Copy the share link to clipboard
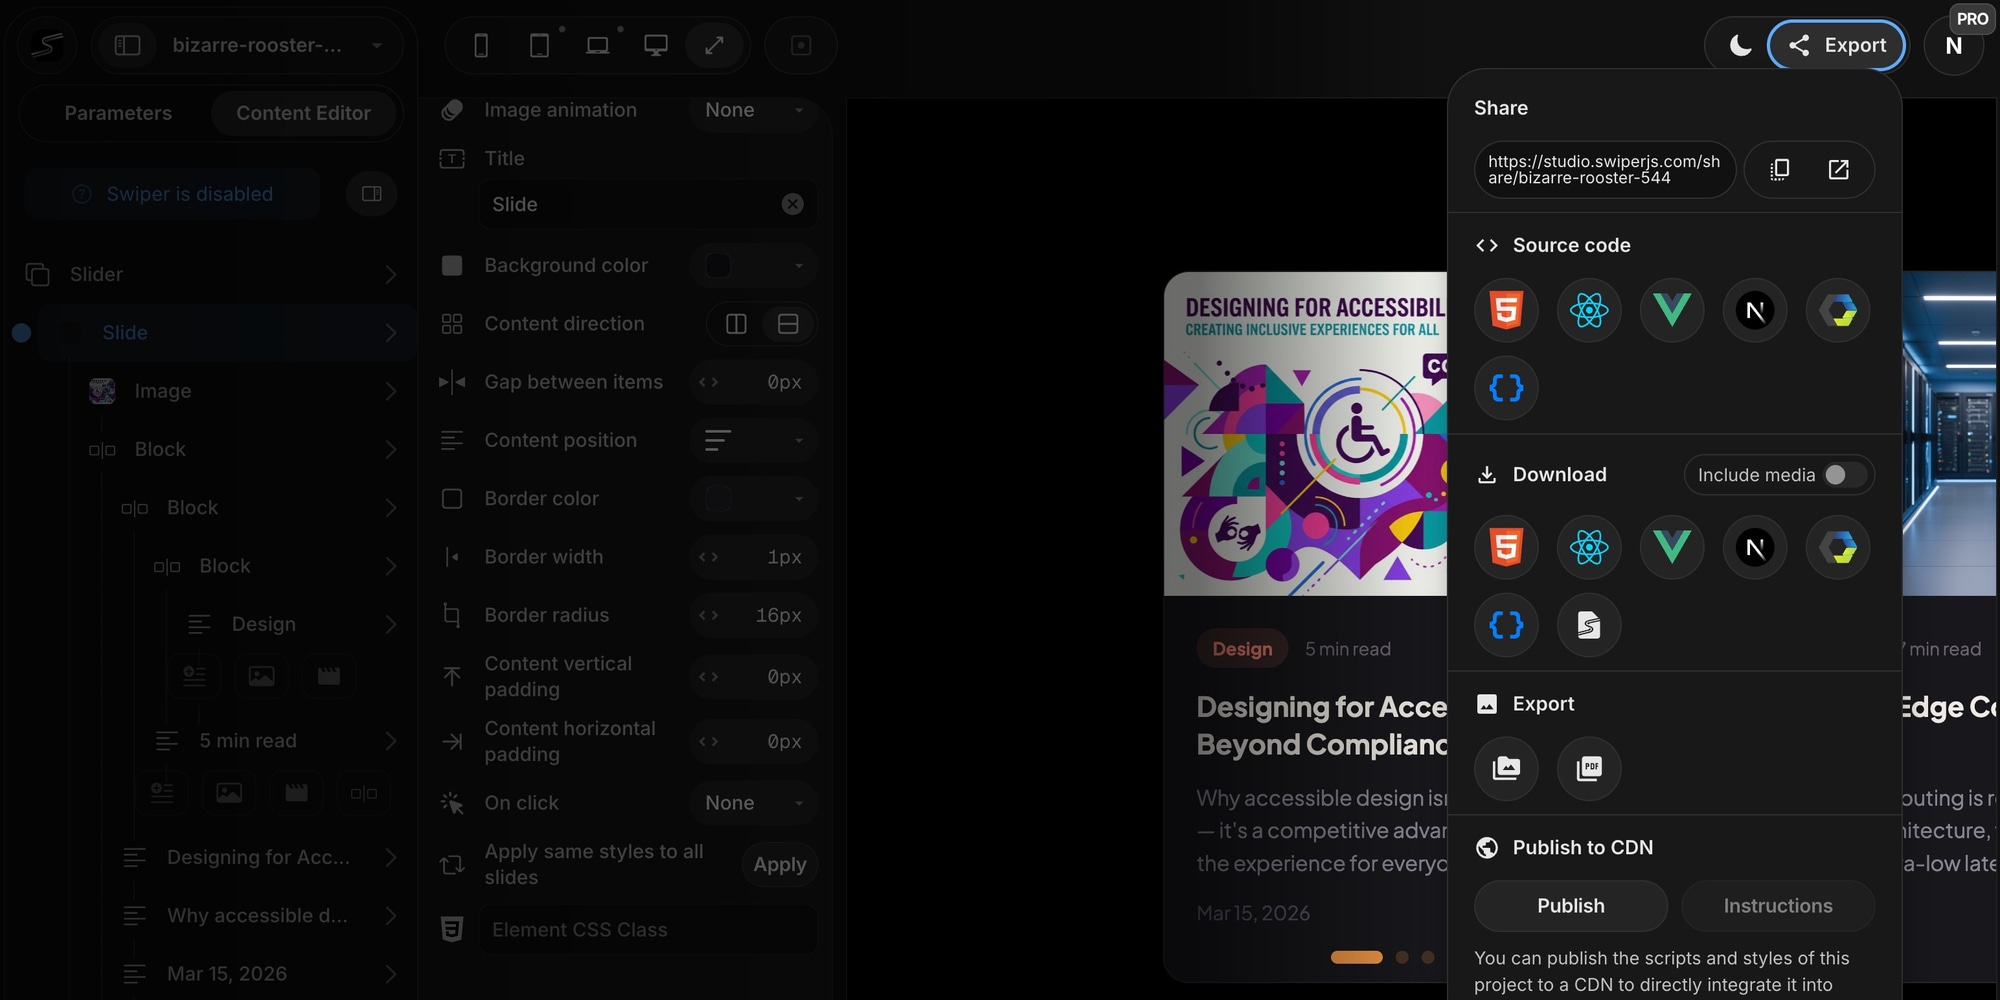This screenshot has width=2000, height=1000. point(1779,170)
